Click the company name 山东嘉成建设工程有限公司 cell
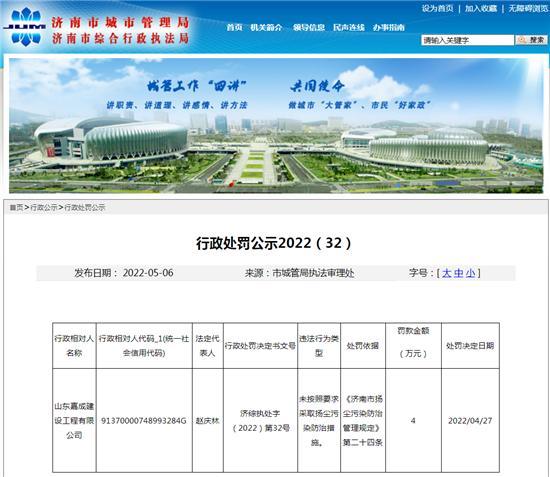The width and height of the screenshot is (550, 477). [74, 421]
